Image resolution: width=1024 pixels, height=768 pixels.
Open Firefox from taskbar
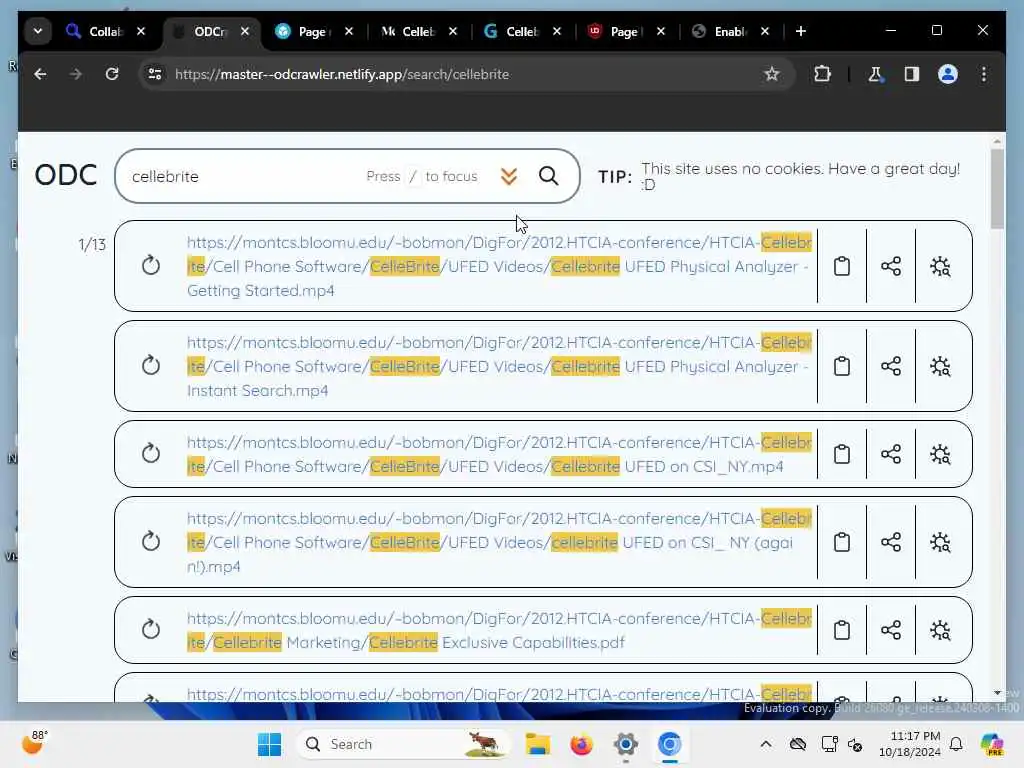click(x=581, y=744)
